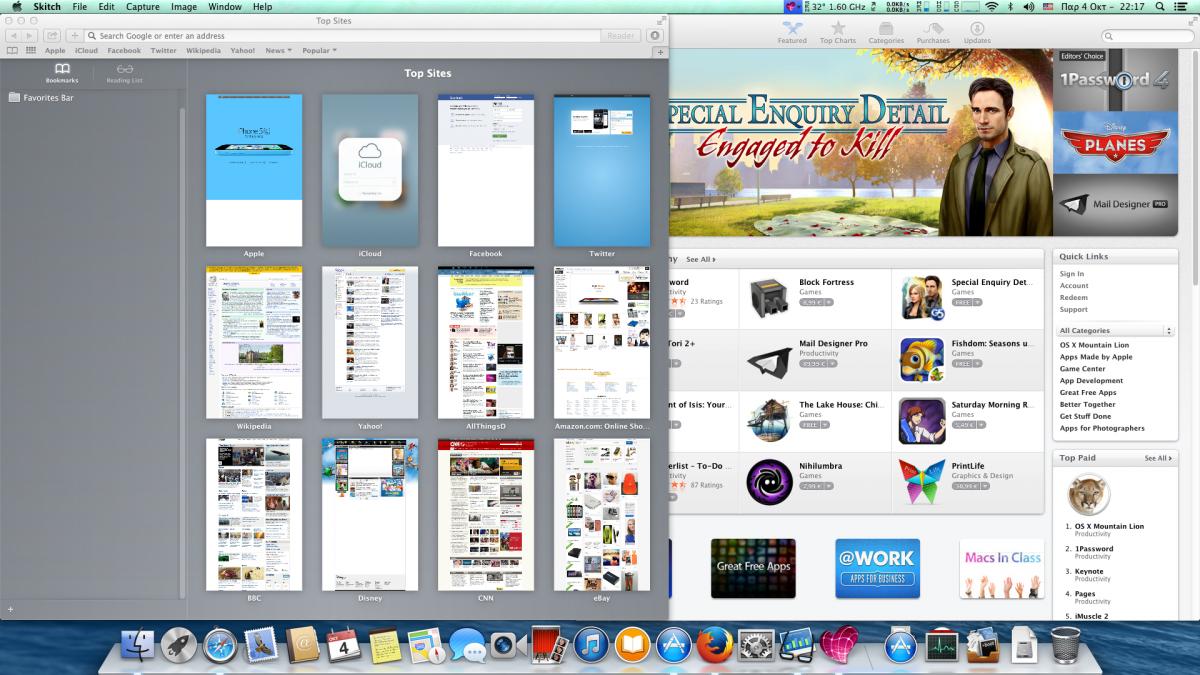Image resolution: width=1200 pixels, height=675 pixels.
Task: Open Safari compass icon in dock
Action: [220, 645]
